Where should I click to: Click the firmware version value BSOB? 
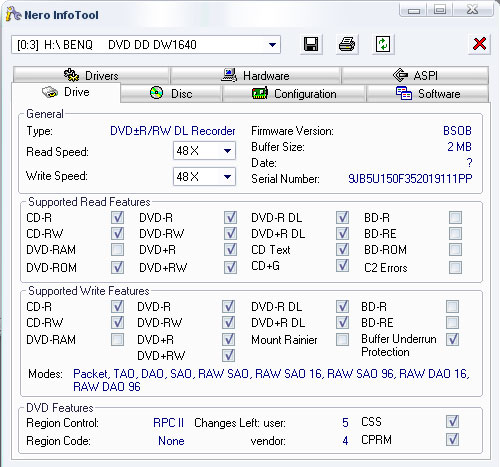[x=457, y=131]
